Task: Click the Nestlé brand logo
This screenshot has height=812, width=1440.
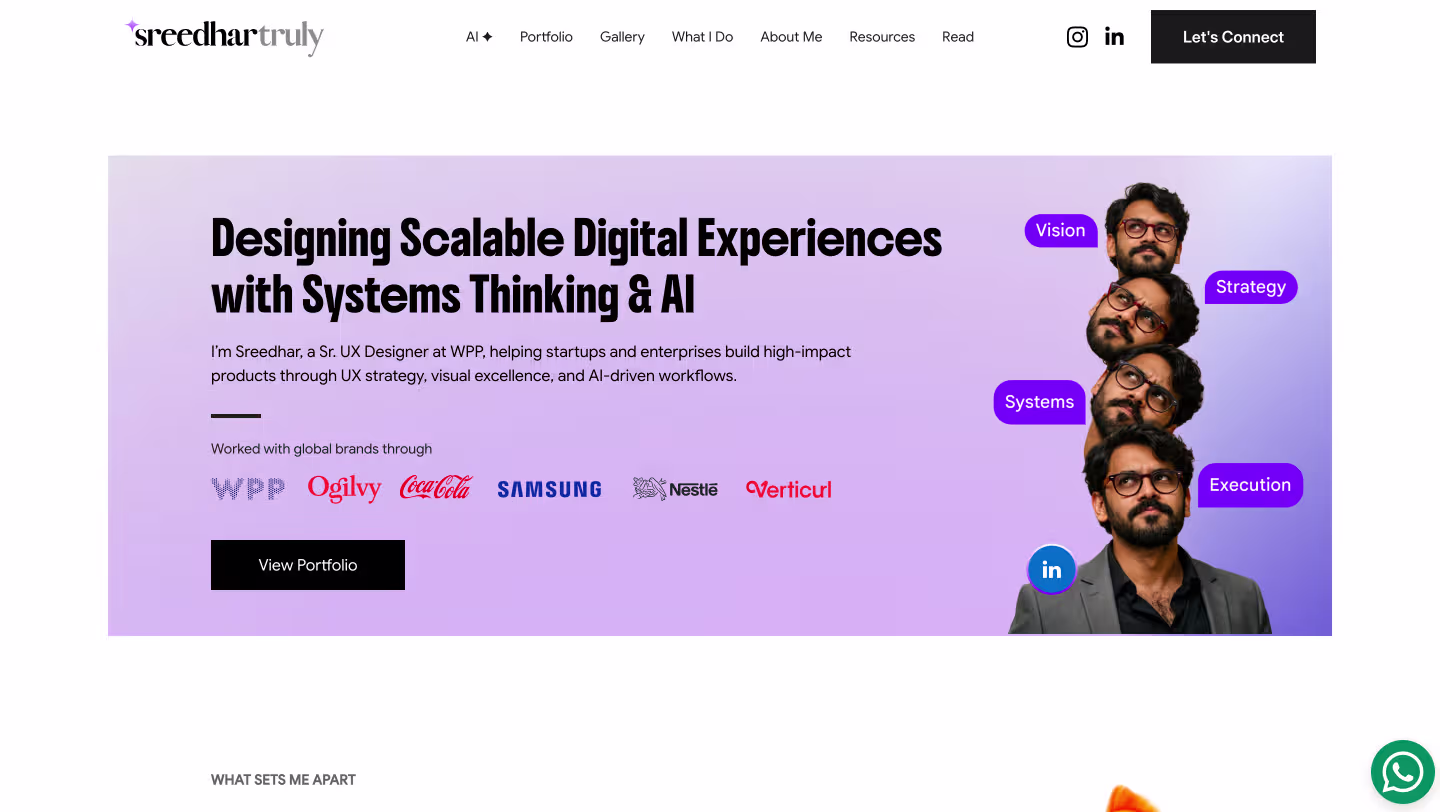Action: pyautogui.click(x=675, y=489)
